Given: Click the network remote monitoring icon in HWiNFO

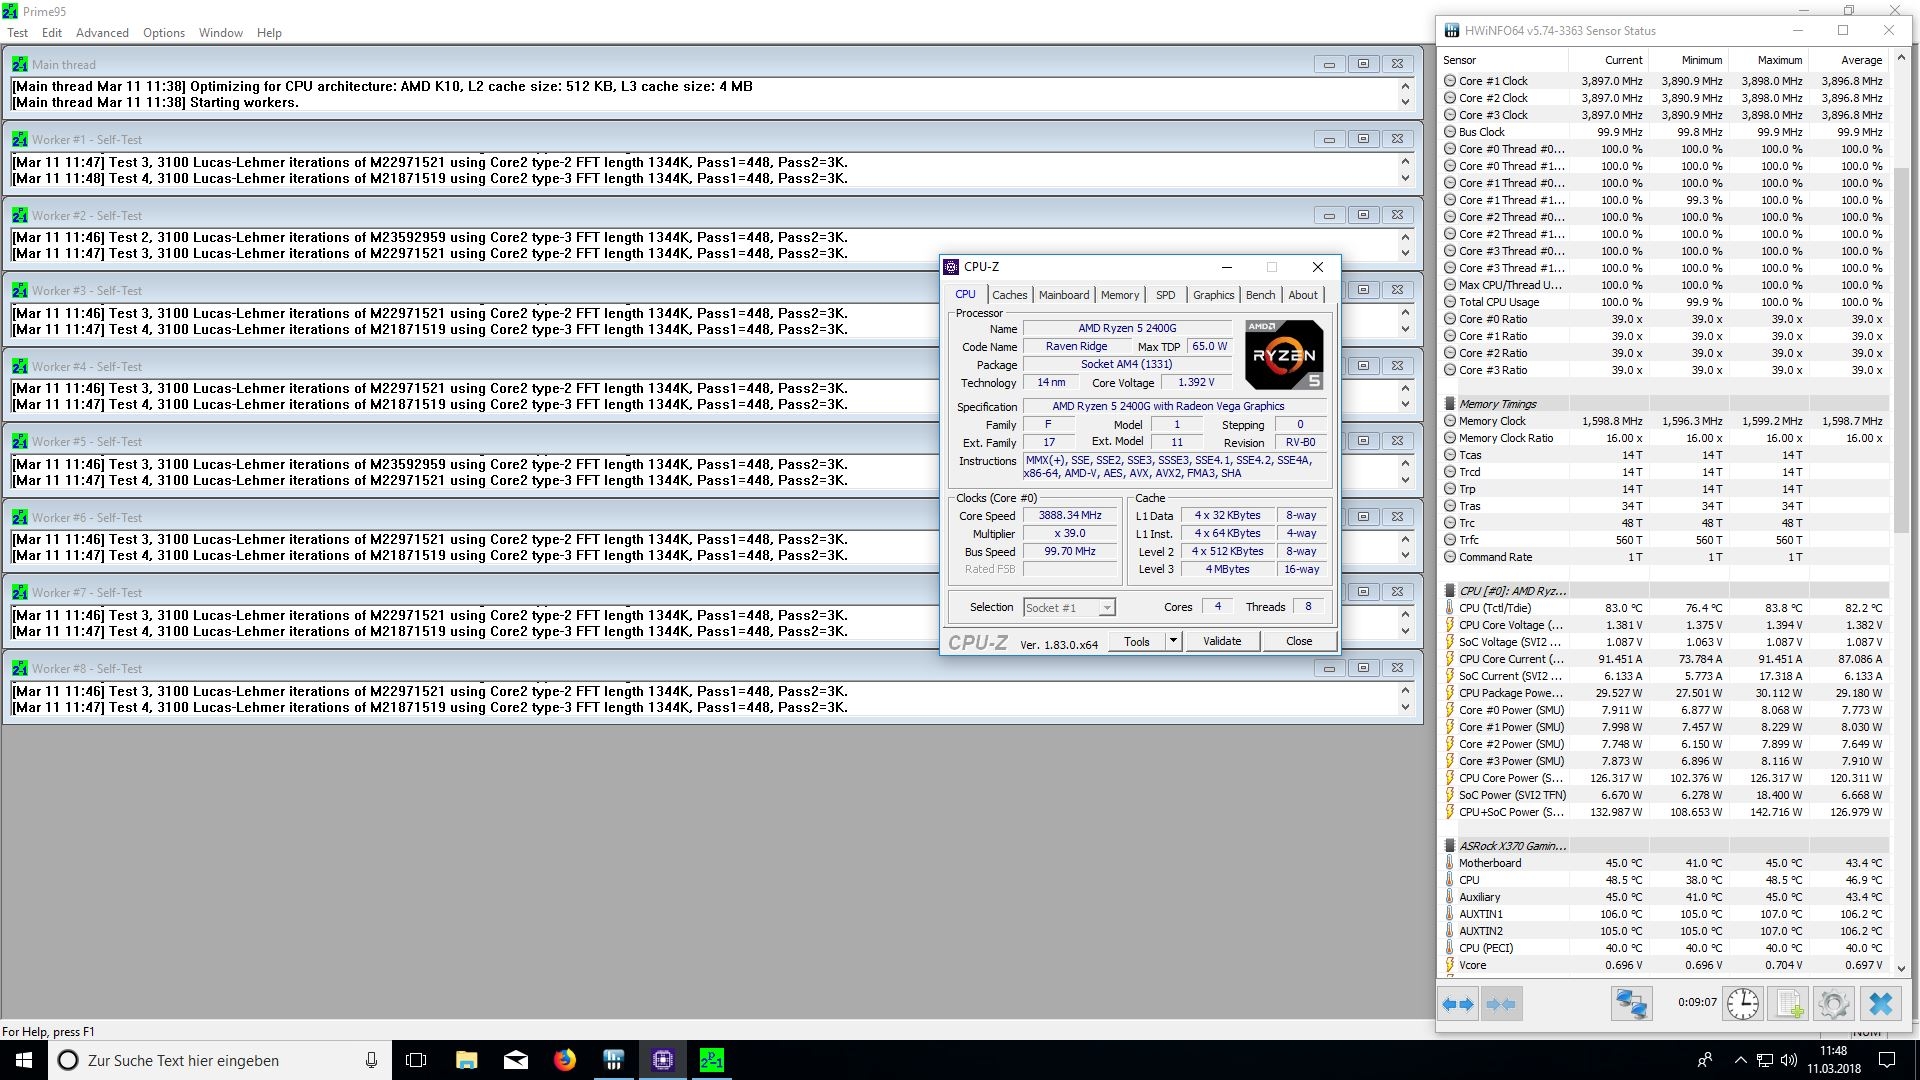Looking at the screenshot, I should pos(1631,1004).
